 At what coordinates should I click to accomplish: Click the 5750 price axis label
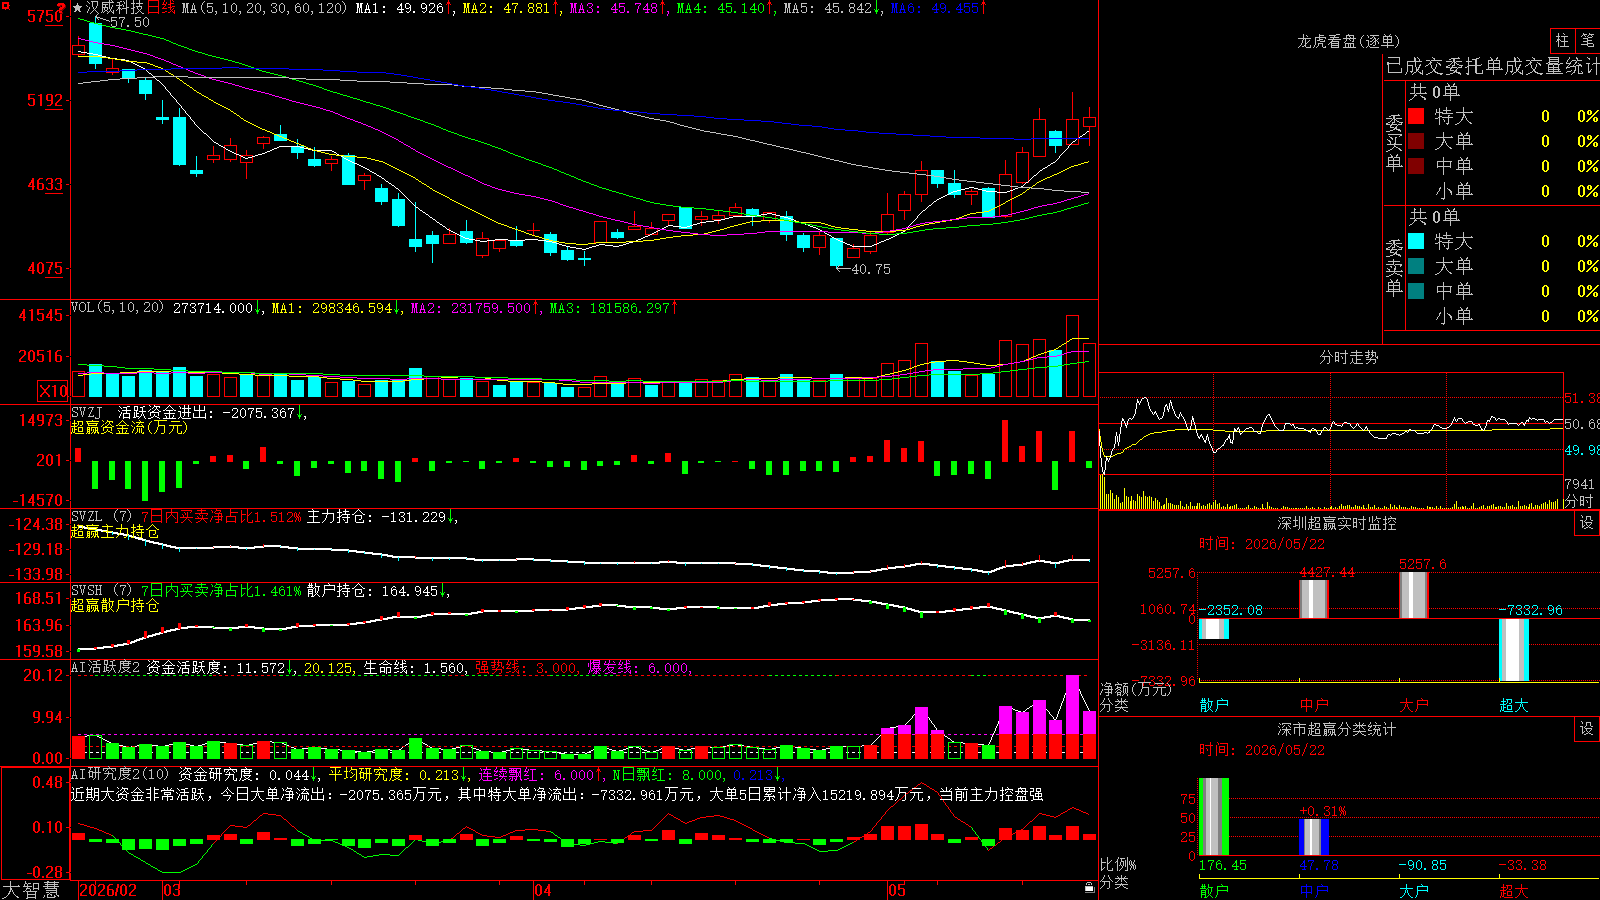click(x=45, y=16)
